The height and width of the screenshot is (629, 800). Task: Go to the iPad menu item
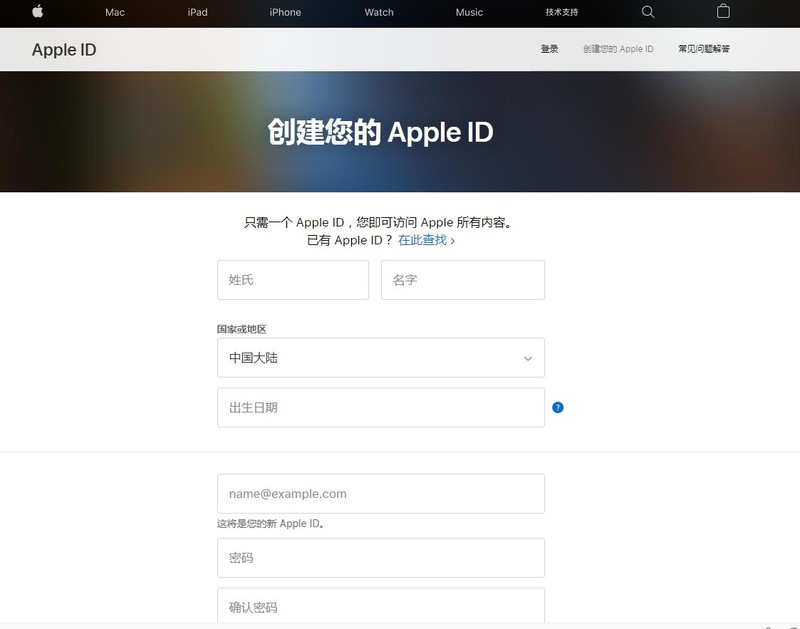click(197, 12)
